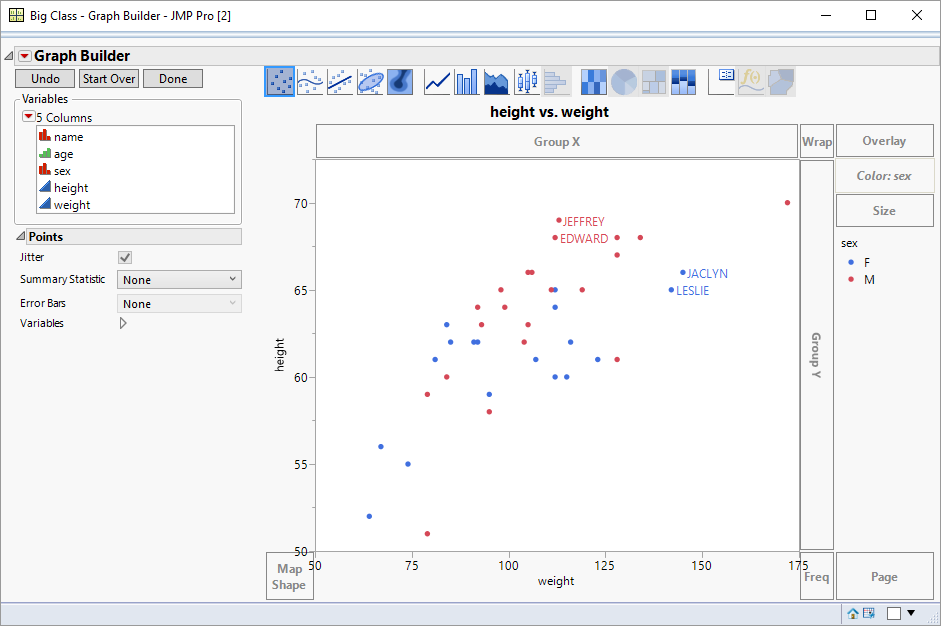Expand the Variables disclosure triangle under Points
This screenshot has height=626, width=941.
point(123,323)
